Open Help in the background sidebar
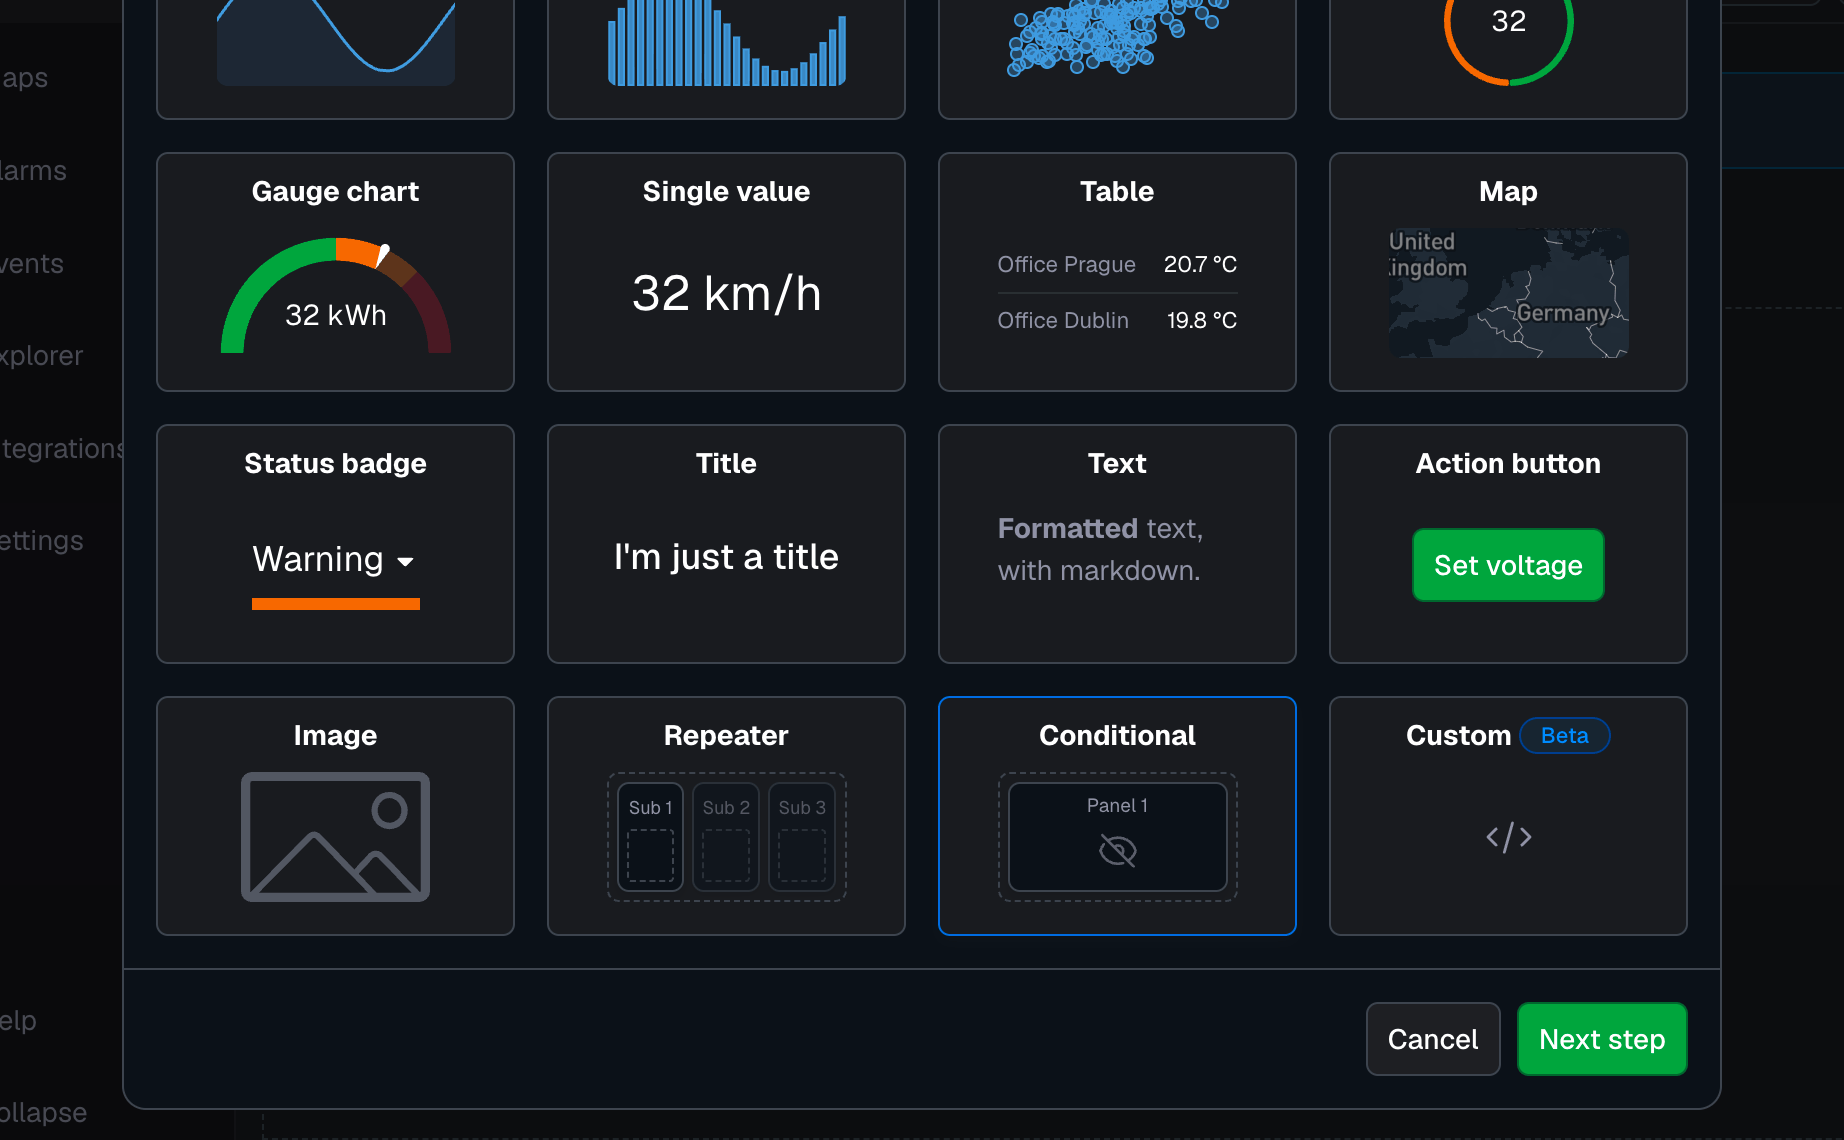The width and height of the screenshot is (1844, 1140). click(18, 1021)
